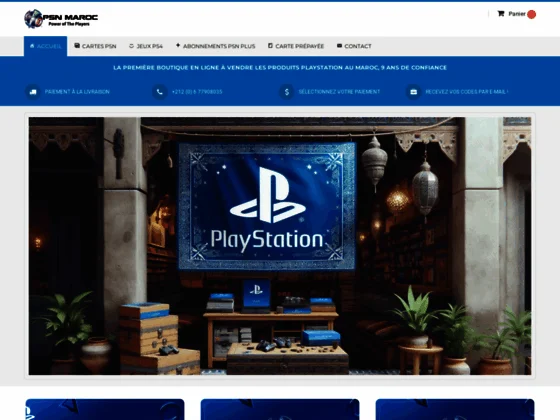560x420 pixels.
Task: Click Paiement à la livraison text
Action: pos(77,92)
